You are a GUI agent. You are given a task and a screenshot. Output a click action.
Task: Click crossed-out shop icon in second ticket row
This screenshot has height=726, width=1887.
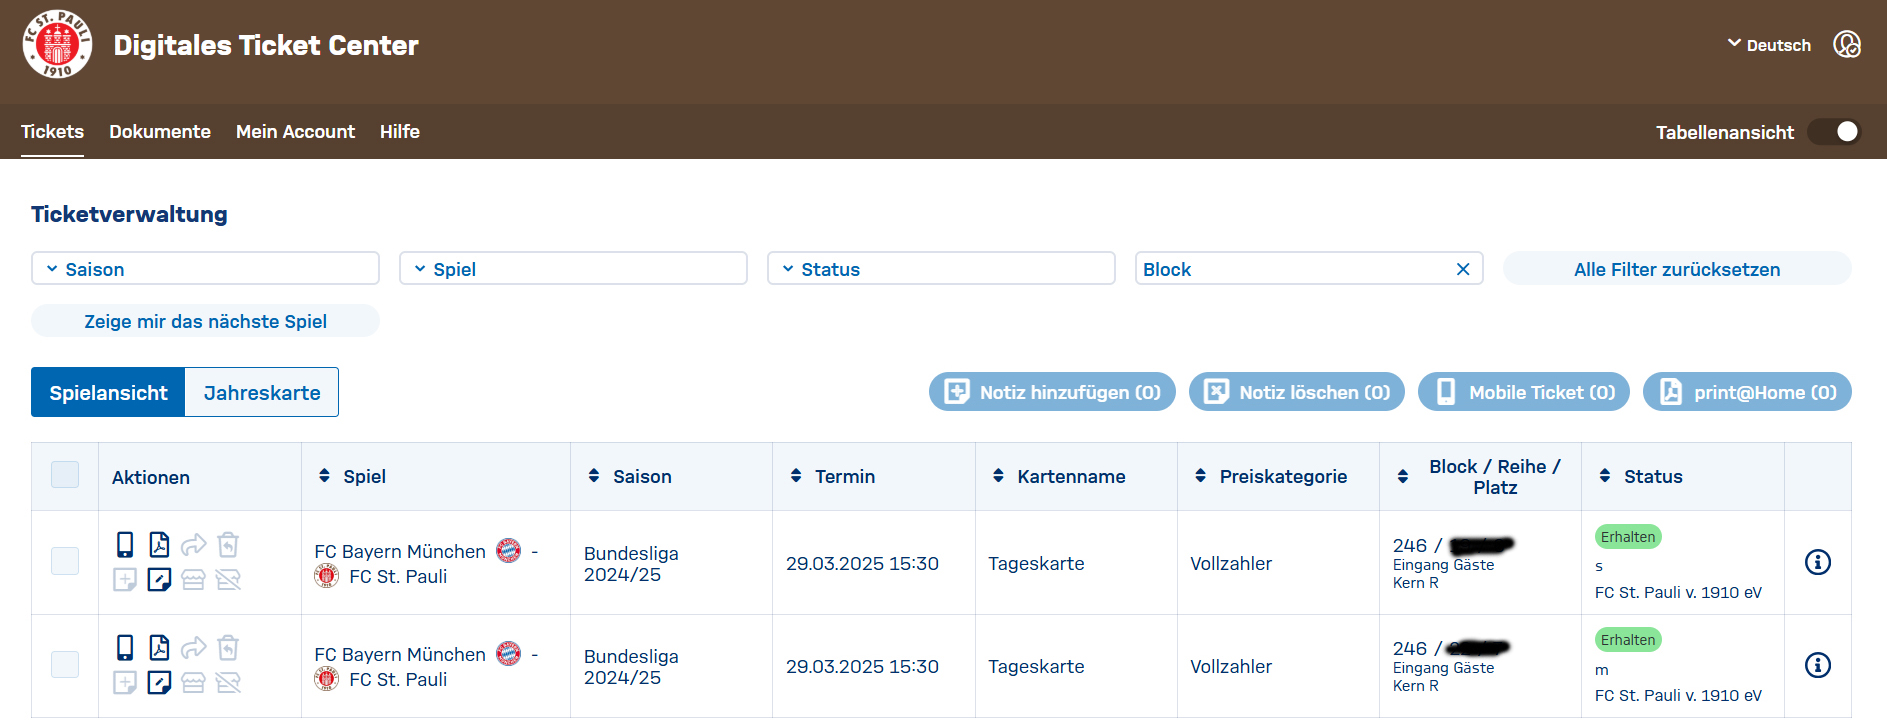[228, 682]
